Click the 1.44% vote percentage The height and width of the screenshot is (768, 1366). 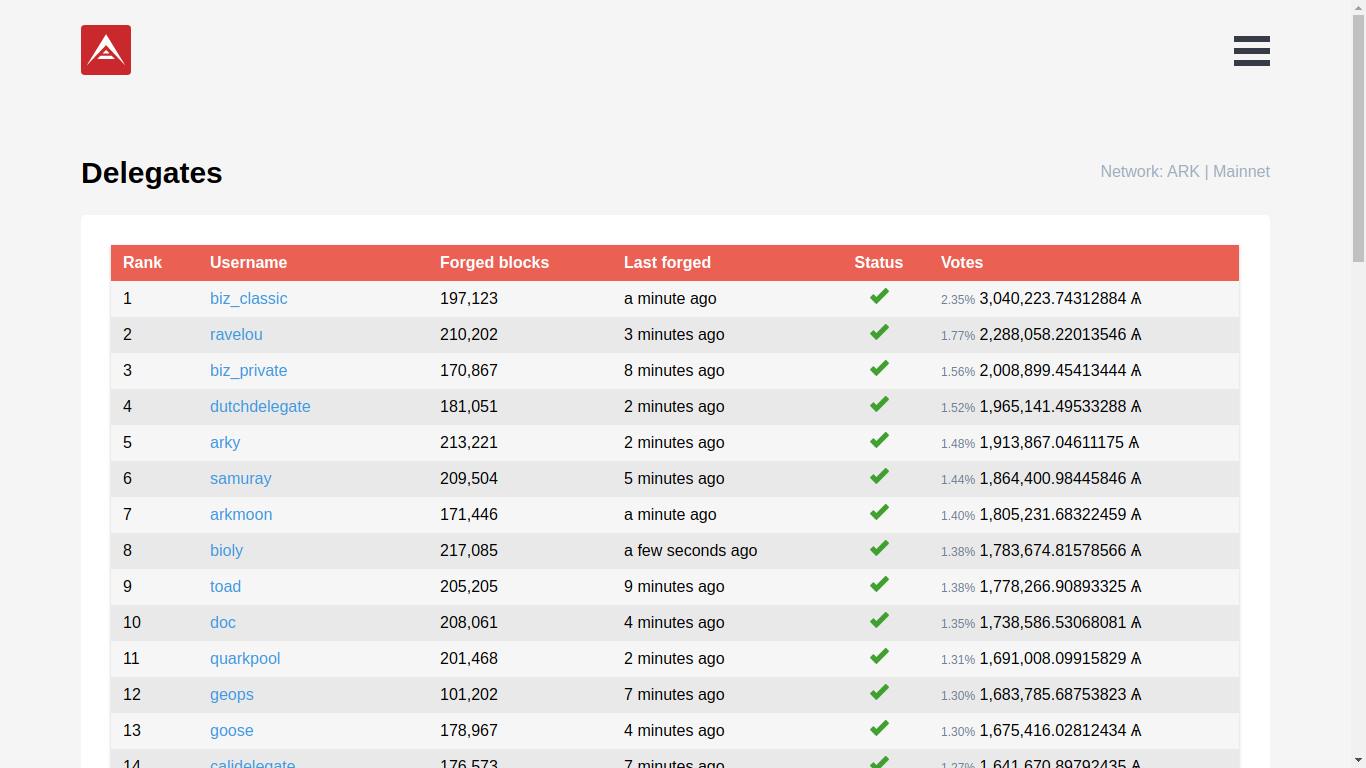coord(958,480)
